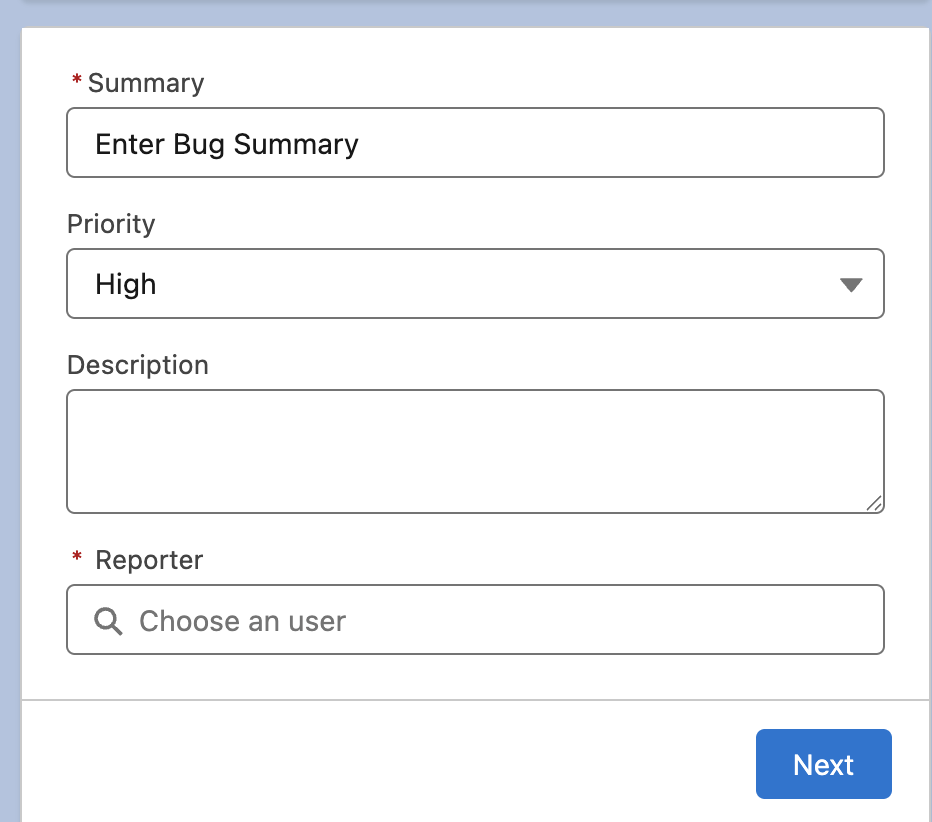
Task: Select the High value text in Priority
Action: (126, 285)
